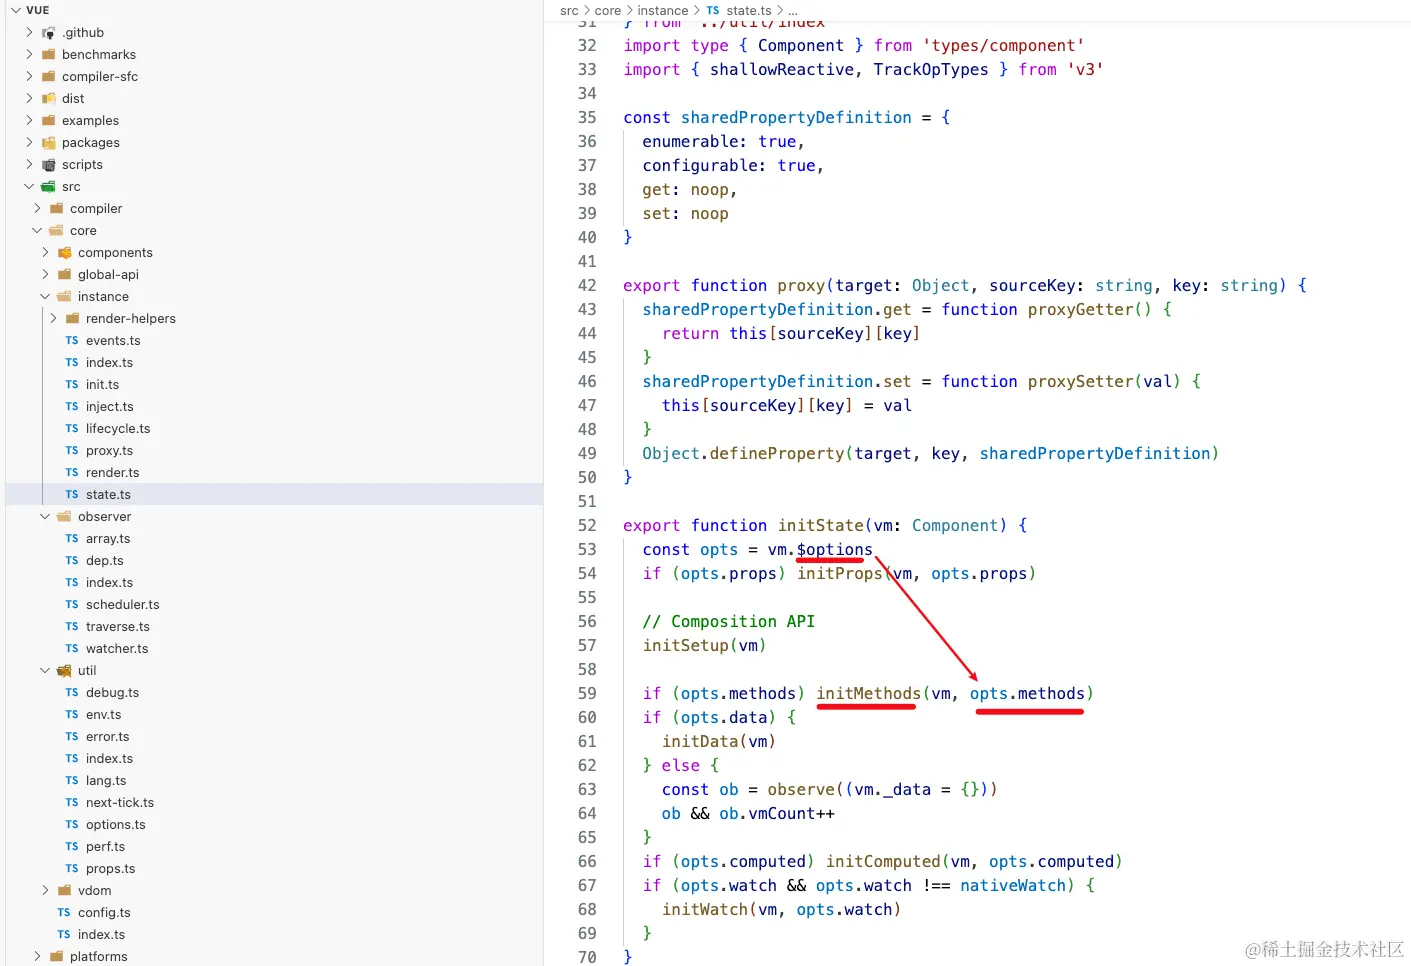Screen dimensions: 1411x966
Task: Click the initSetup(vm) call on line 57
Action: 704,646
